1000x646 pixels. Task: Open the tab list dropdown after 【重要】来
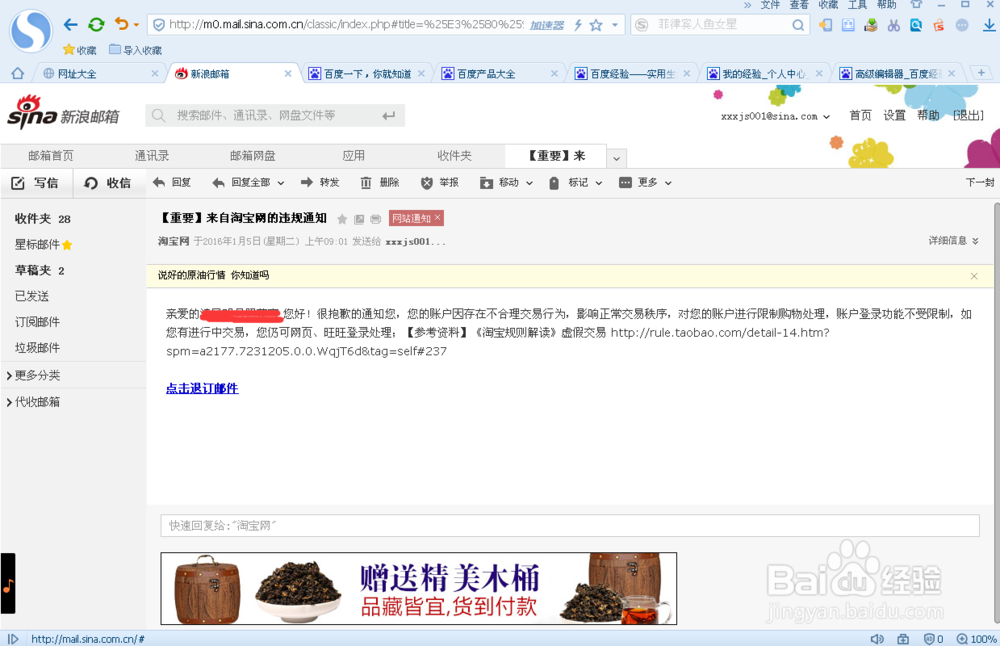point(616,158)
